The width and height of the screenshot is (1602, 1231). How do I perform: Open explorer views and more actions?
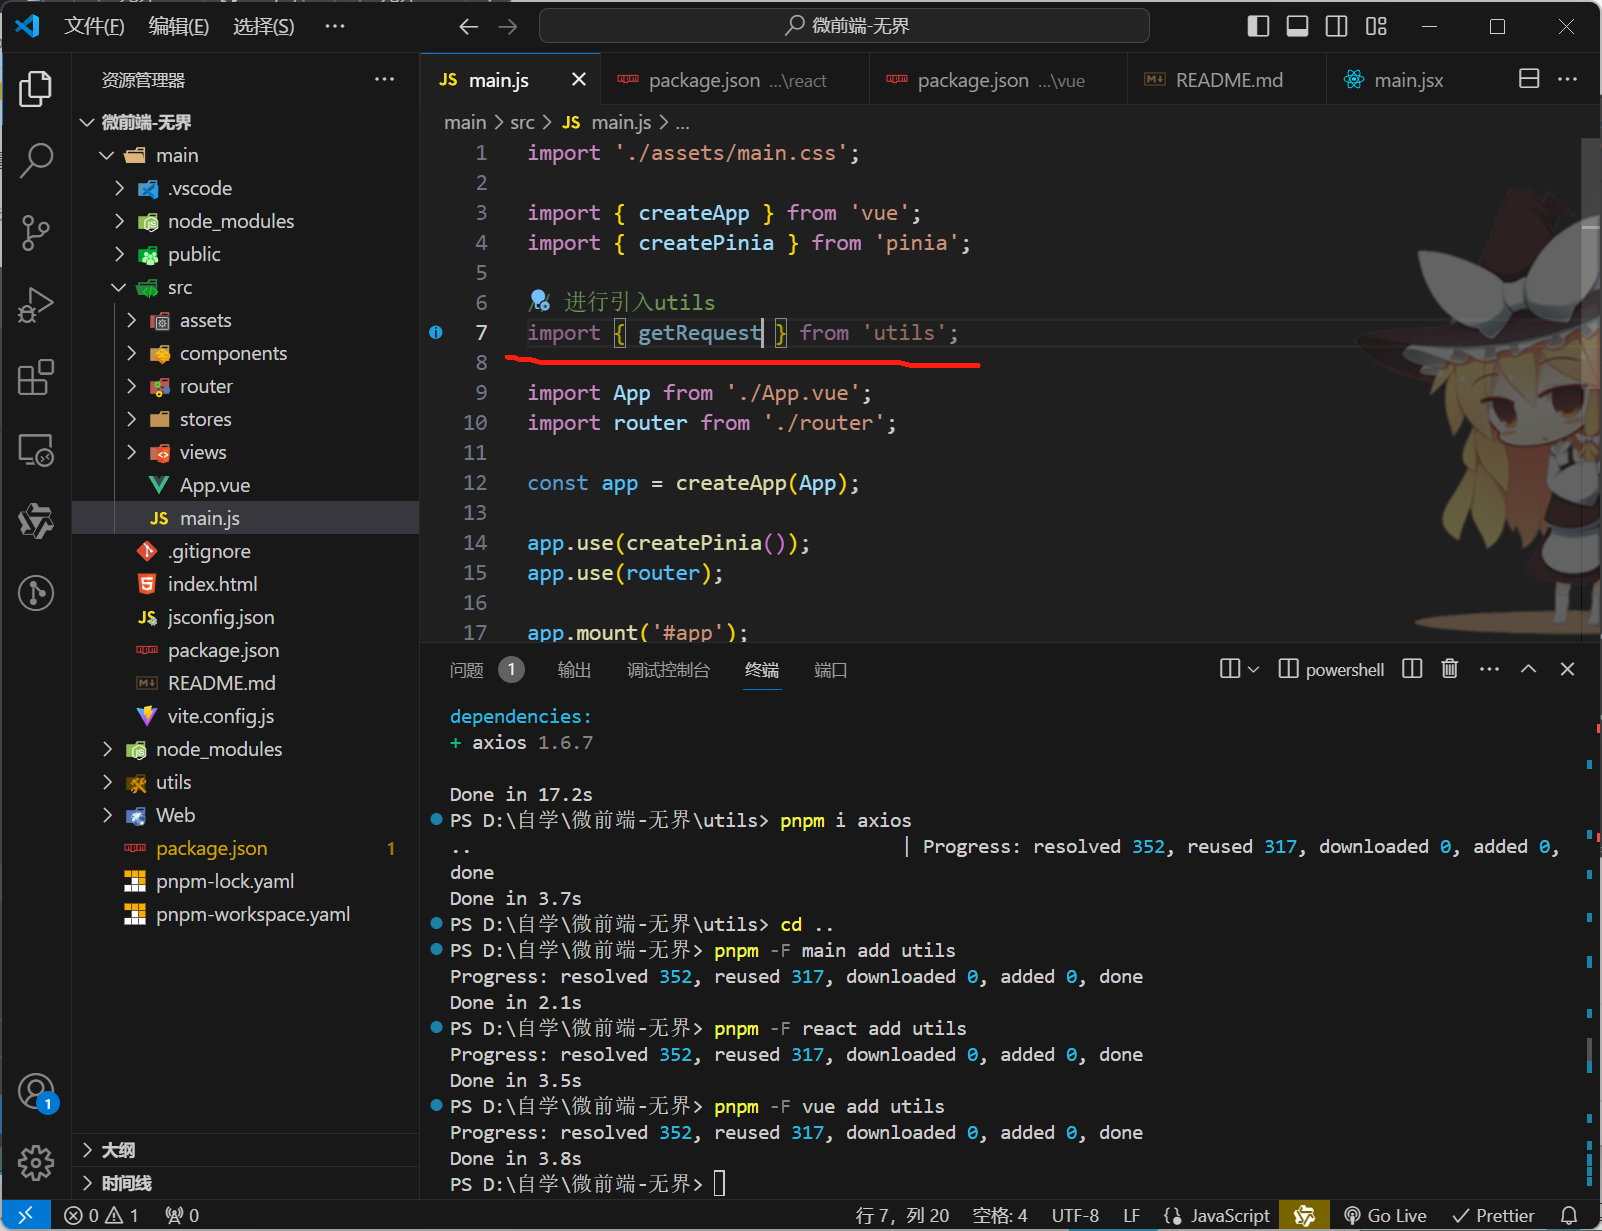coord(384,79)
